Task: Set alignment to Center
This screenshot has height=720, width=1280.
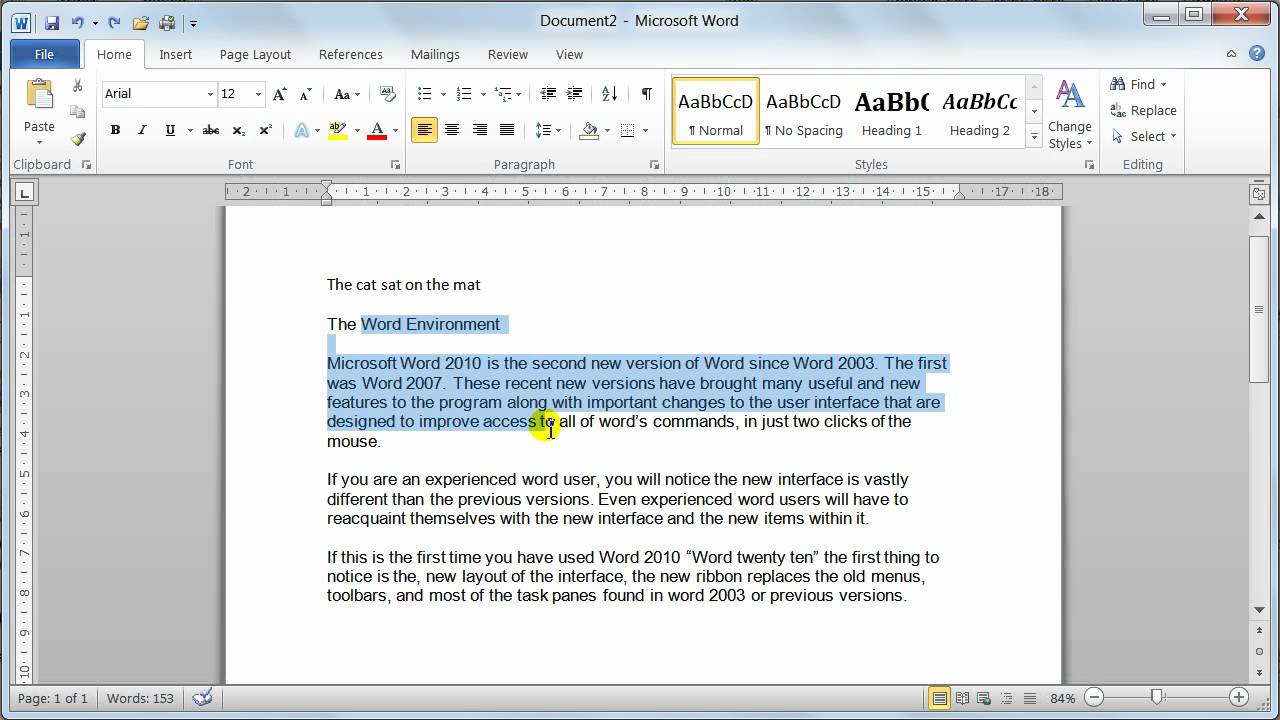Action: pos(452,130)
